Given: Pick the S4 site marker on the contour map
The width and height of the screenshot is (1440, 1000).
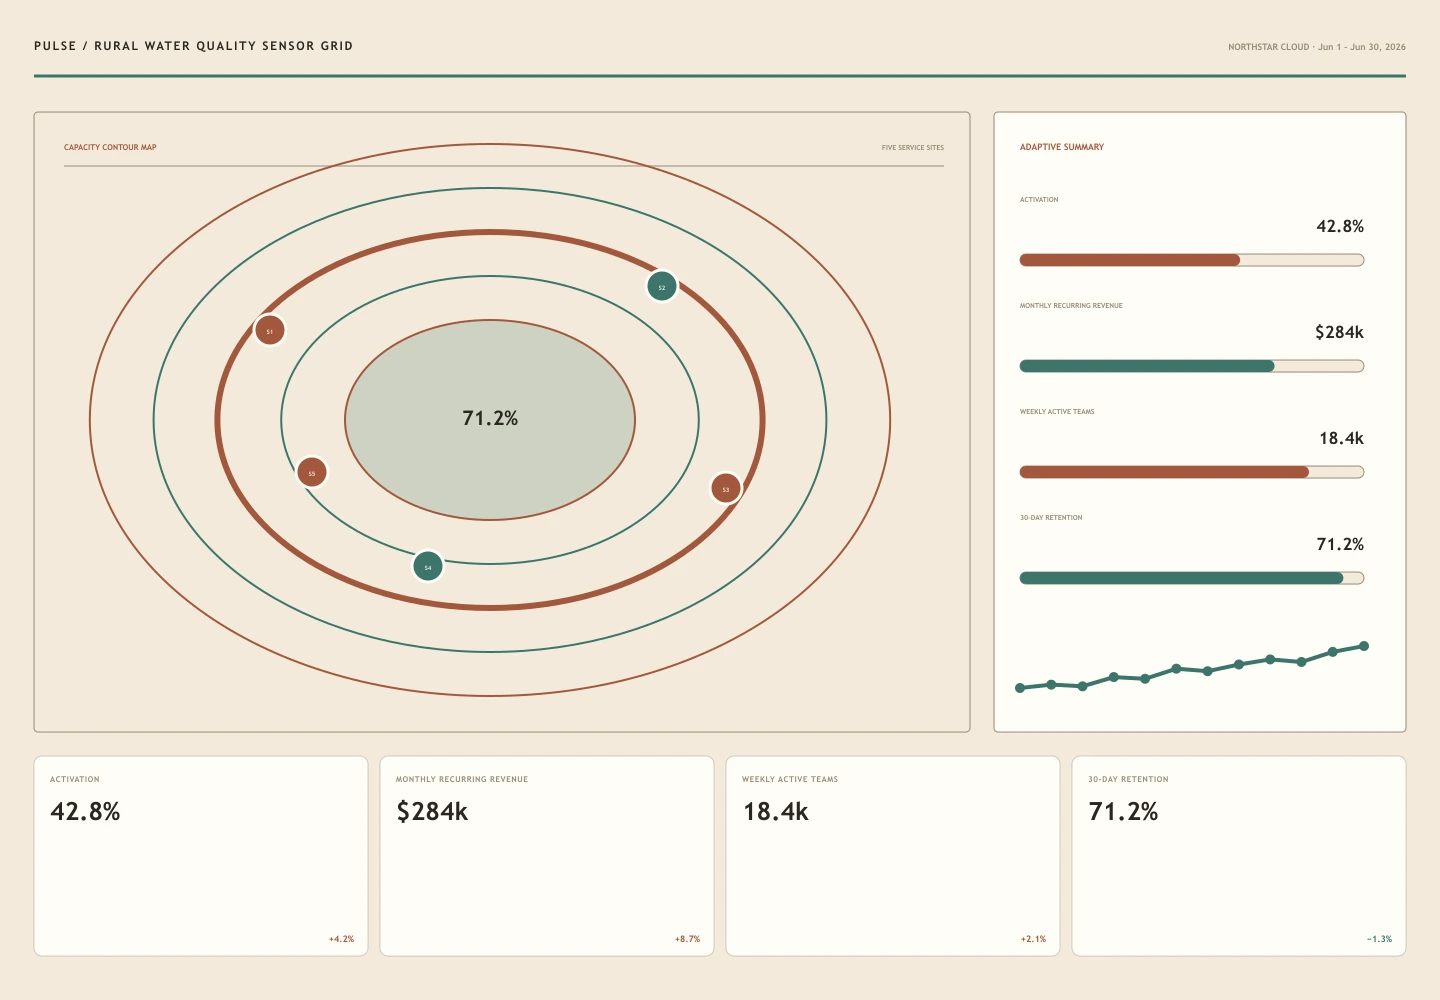Looking at the screenshot, I should coord(428,566).
